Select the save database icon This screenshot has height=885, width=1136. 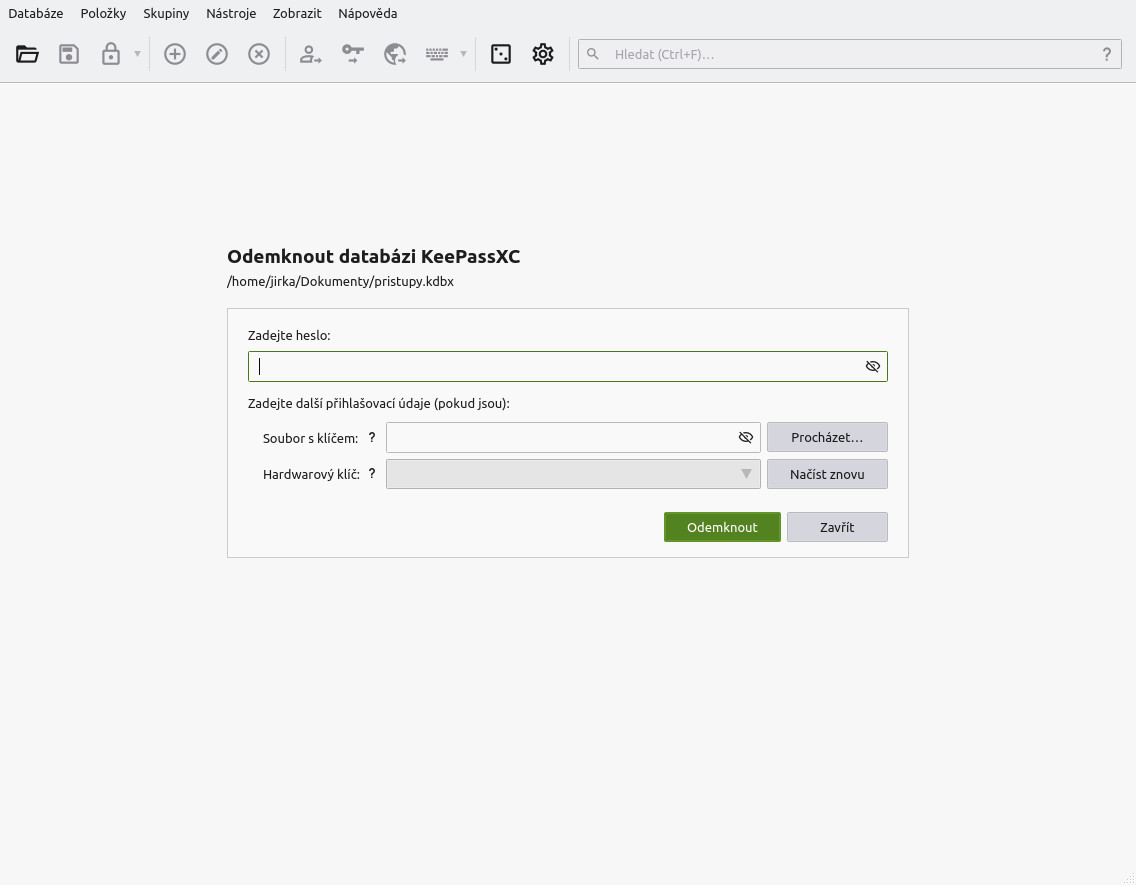pos(68,54)
